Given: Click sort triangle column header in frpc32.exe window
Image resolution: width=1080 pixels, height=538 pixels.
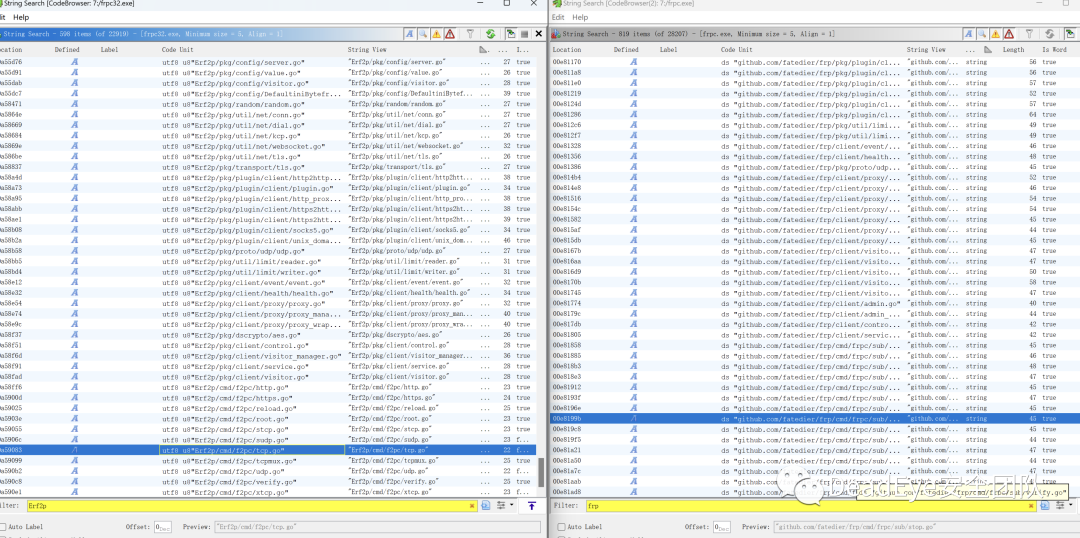Looking at the screenshot, I should 483,50.
